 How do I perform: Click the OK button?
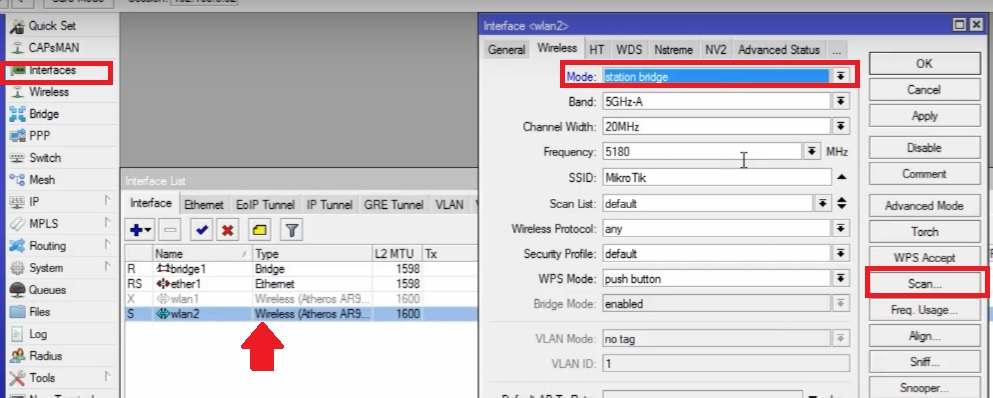[924, 63]
